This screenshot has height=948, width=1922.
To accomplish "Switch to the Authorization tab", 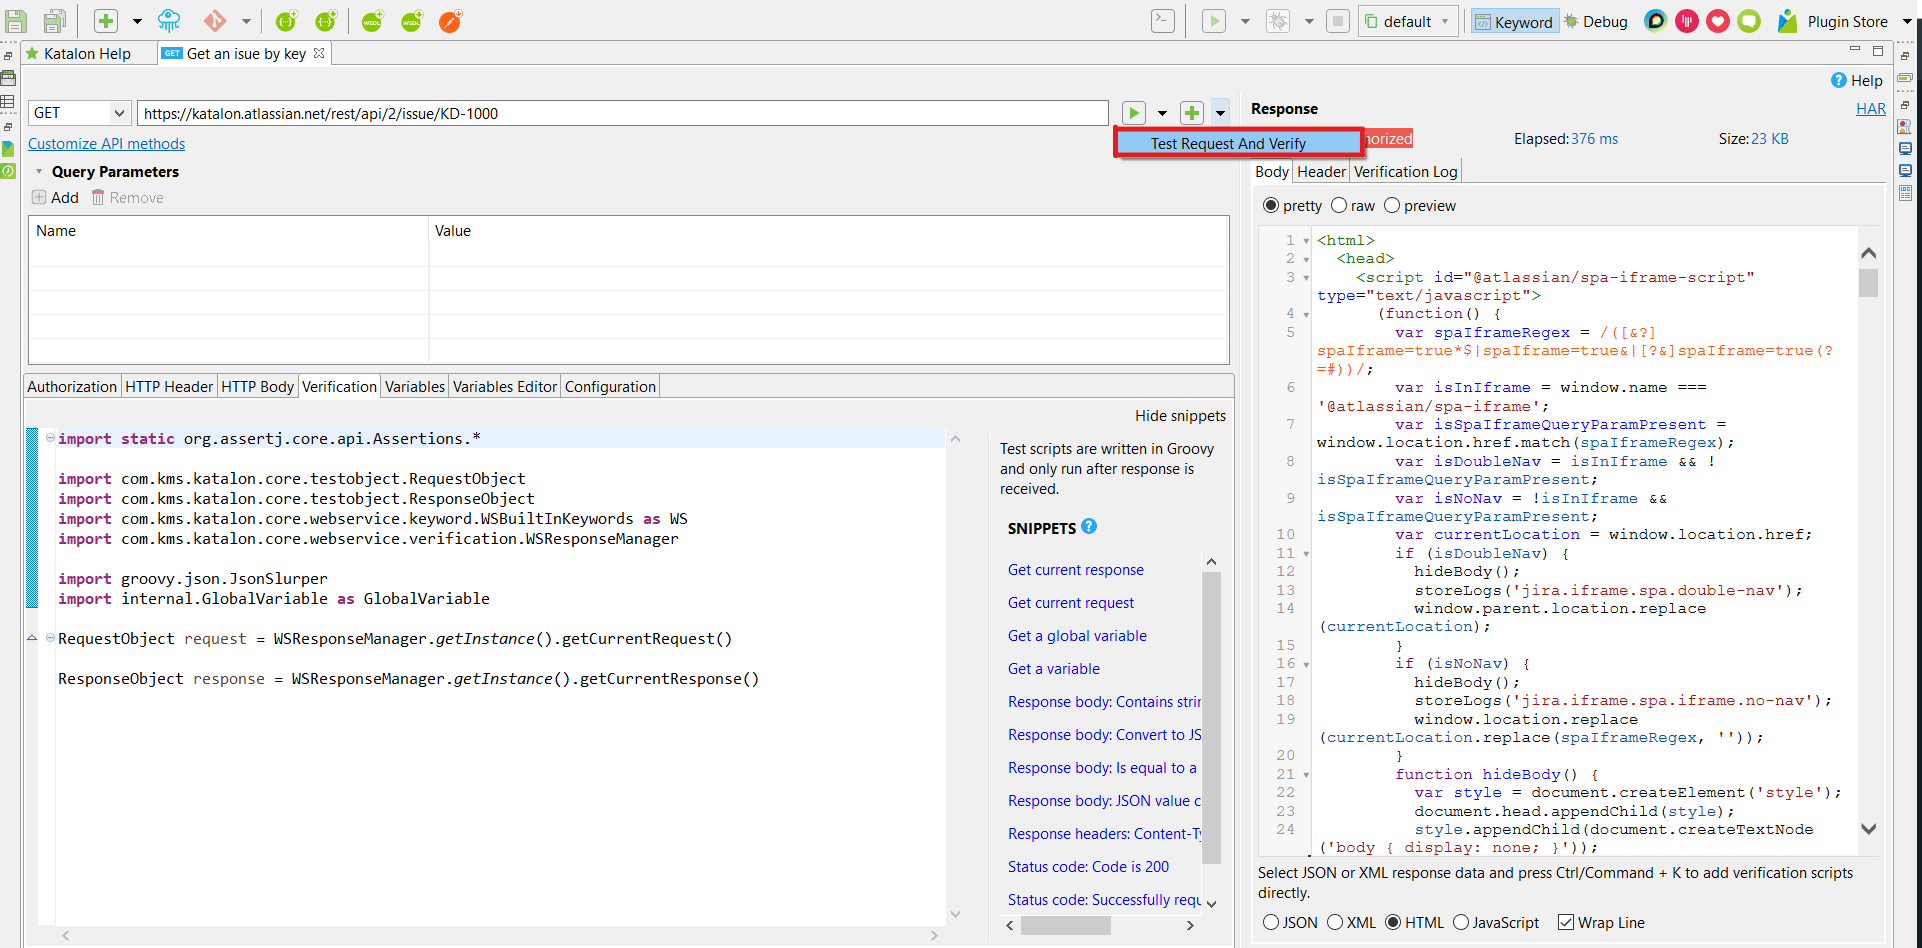I will click(72, 386).
